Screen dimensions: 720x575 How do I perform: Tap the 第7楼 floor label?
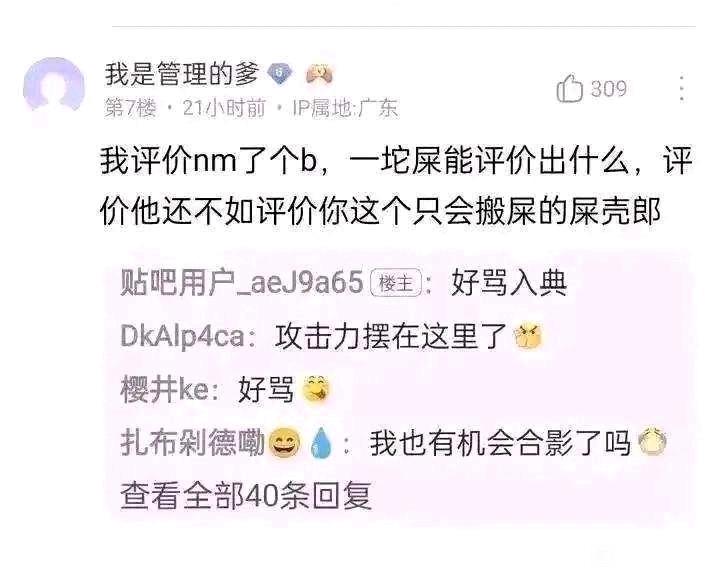130,109
